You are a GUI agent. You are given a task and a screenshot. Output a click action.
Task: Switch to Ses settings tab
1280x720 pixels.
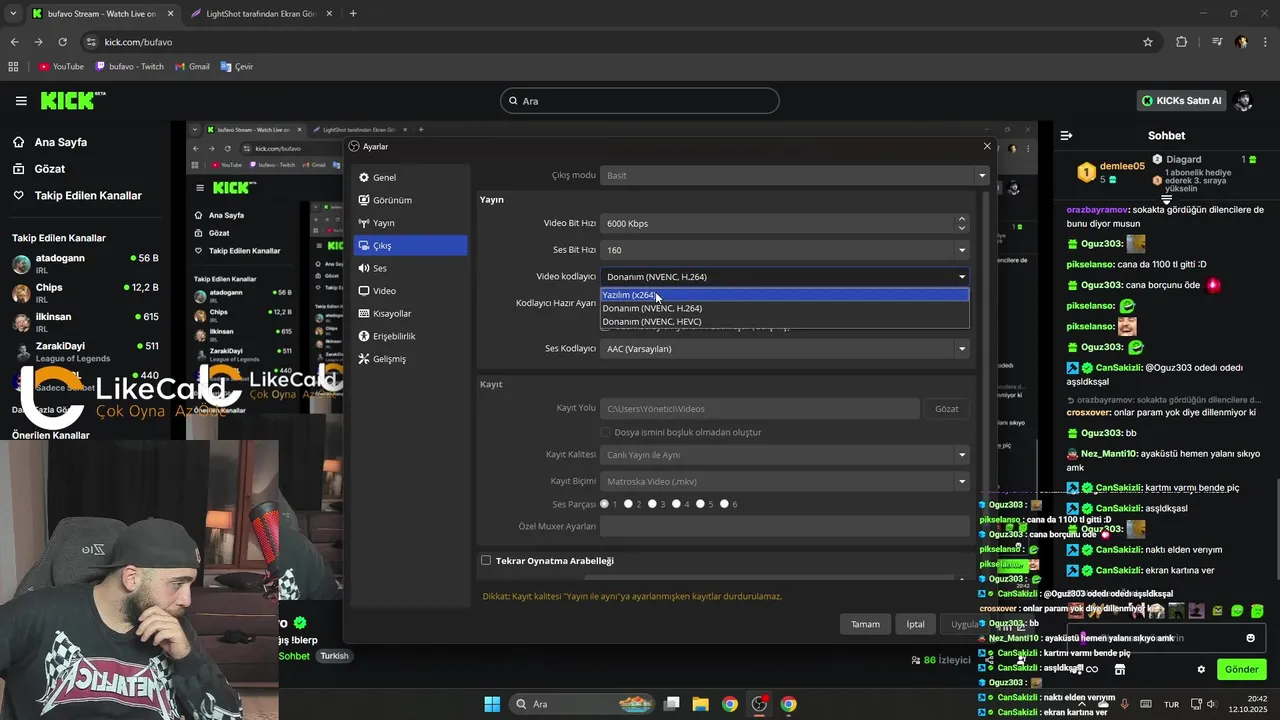pyautogui.click(x=410, y=268)
